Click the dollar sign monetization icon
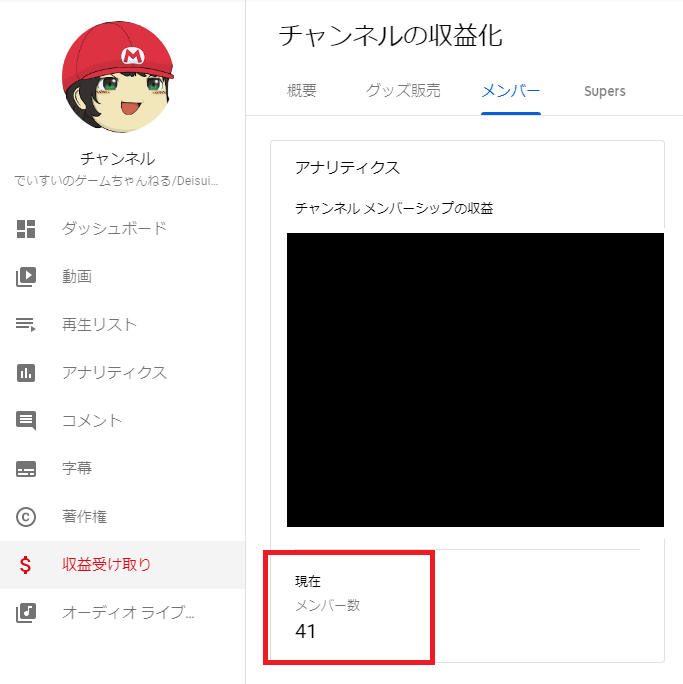This screenshot has height=684, width=683. click(x=25, y=565)
